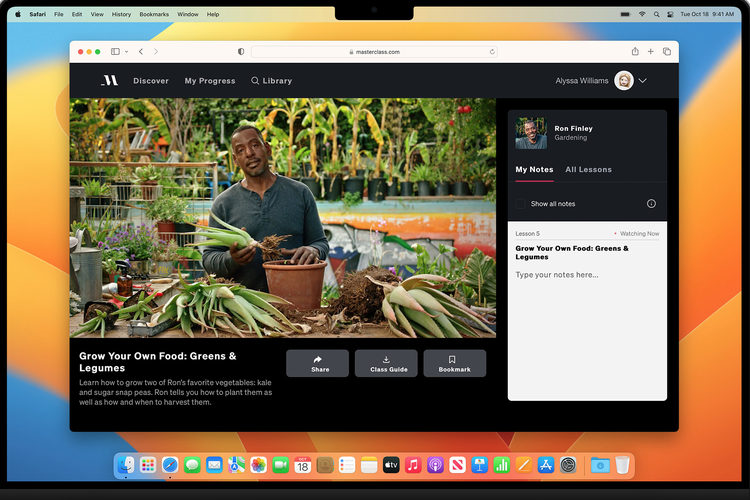The width and height of the screenshot is (750, 500).
Task: Open System Settings from the Dock
Action: [x=568, y=465]
